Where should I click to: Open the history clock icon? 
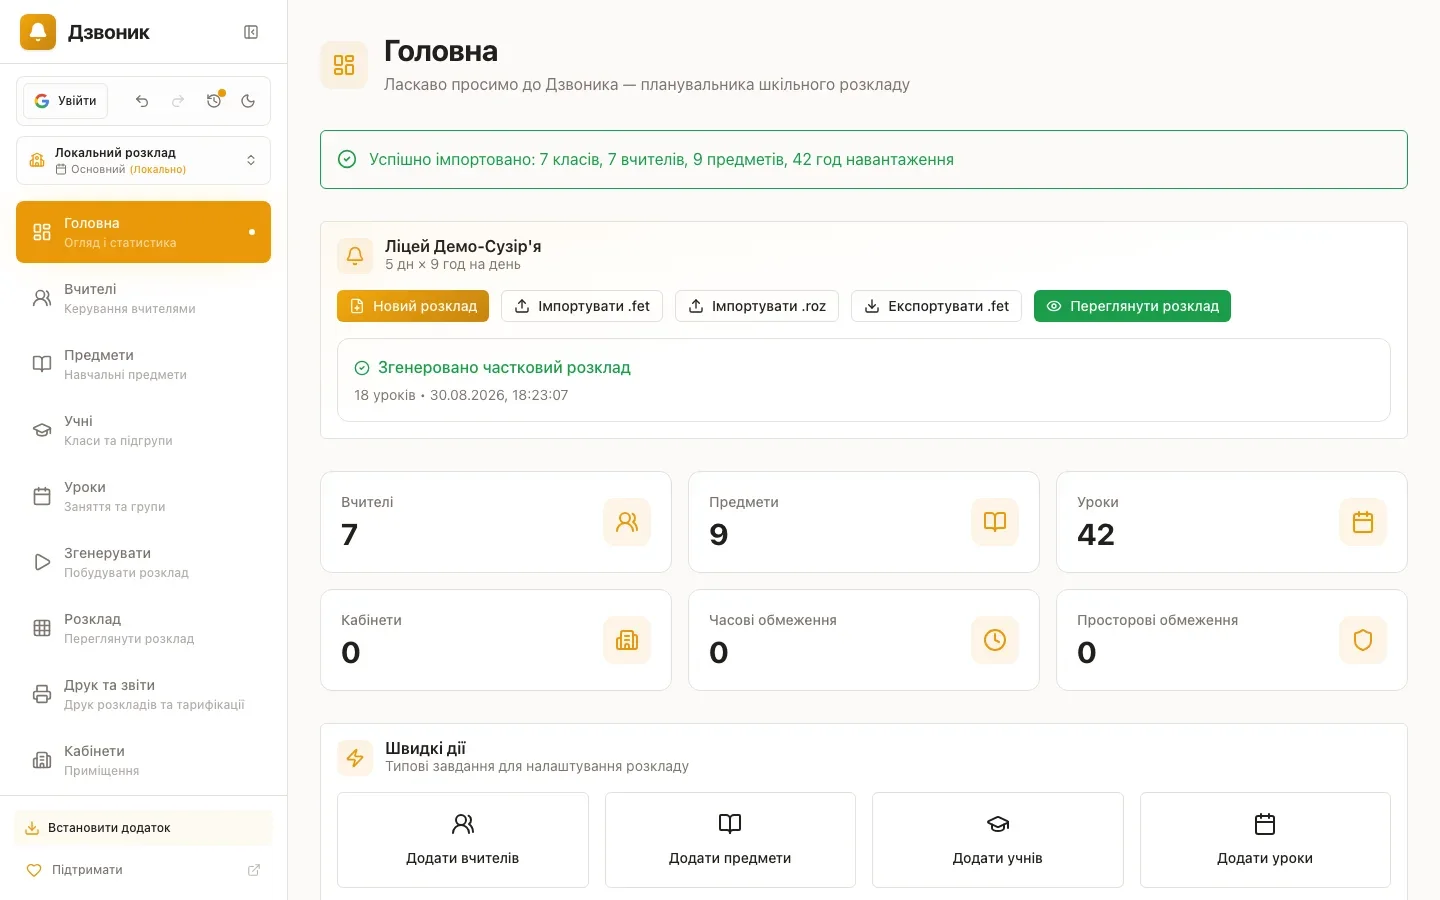pos(214,101)
